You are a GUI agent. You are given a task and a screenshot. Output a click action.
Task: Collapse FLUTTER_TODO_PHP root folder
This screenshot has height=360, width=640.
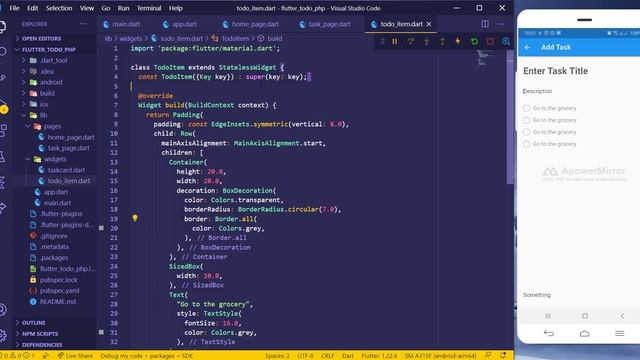[55, 49]
